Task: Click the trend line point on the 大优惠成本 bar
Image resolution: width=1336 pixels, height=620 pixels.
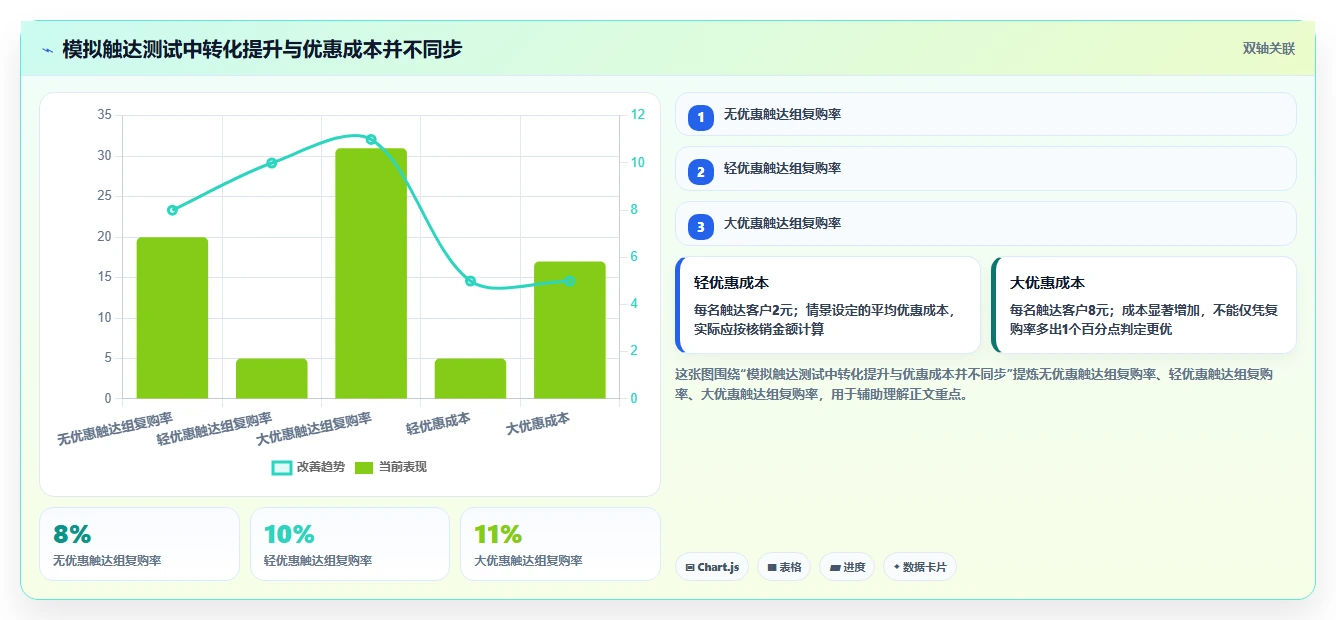Action: click(570, 281)
